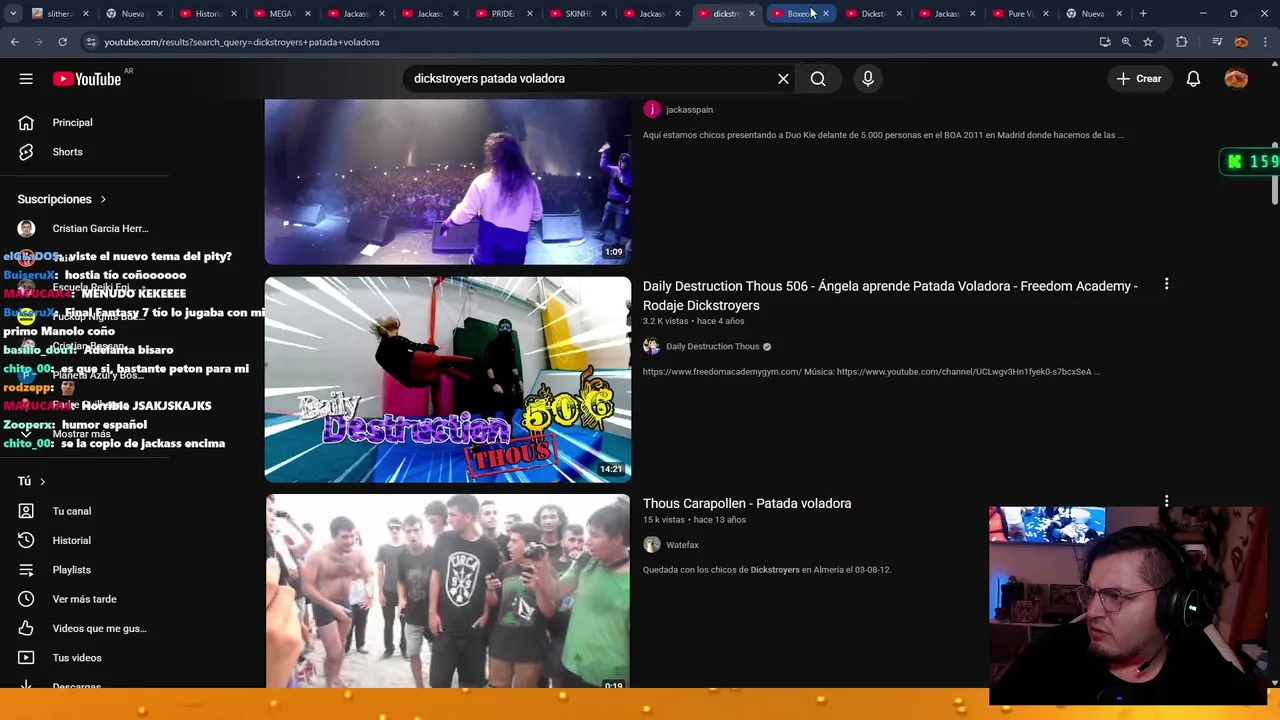Bookmark this page with the star icon
This screenshot has height=720, width=1280.
coord(1148,42)
